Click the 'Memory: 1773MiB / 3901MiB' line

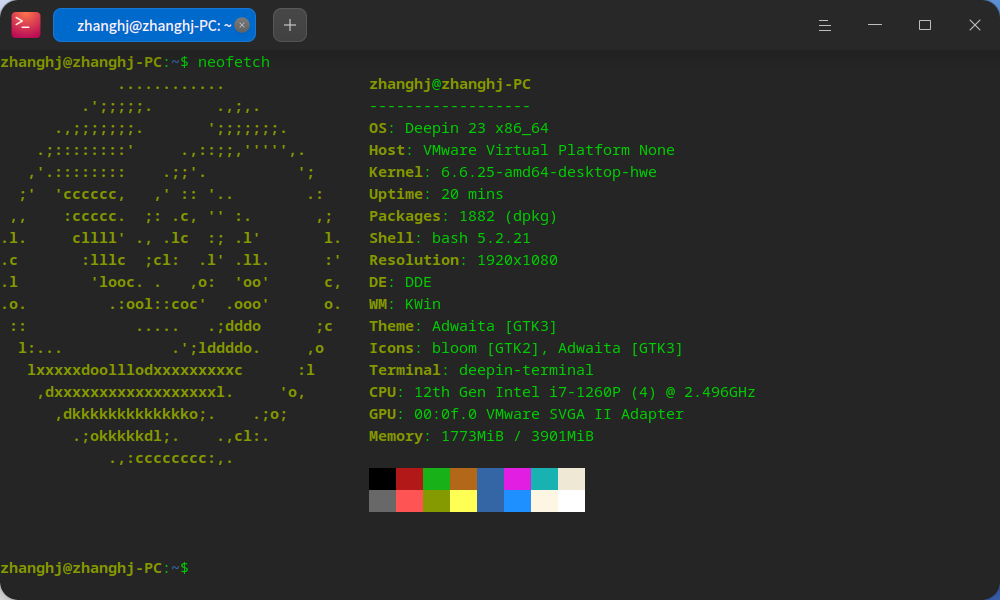coord(481,436)
